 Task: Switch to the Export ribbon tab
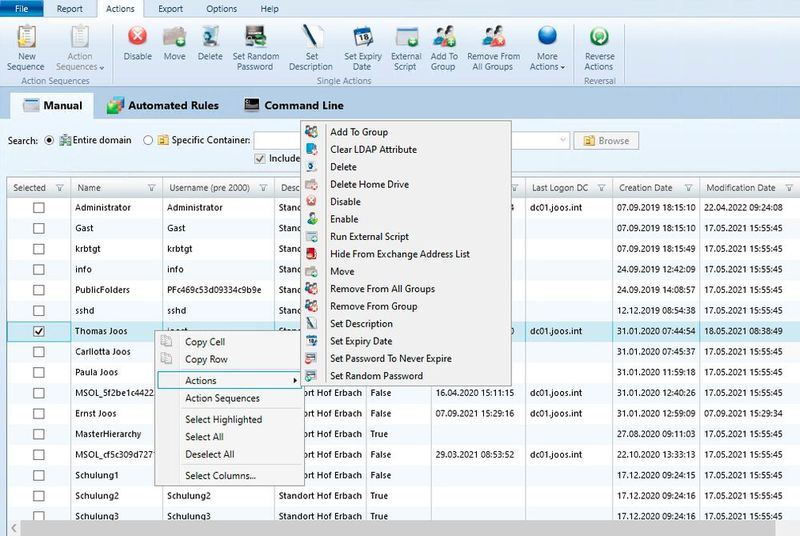[x=170, y=9]
